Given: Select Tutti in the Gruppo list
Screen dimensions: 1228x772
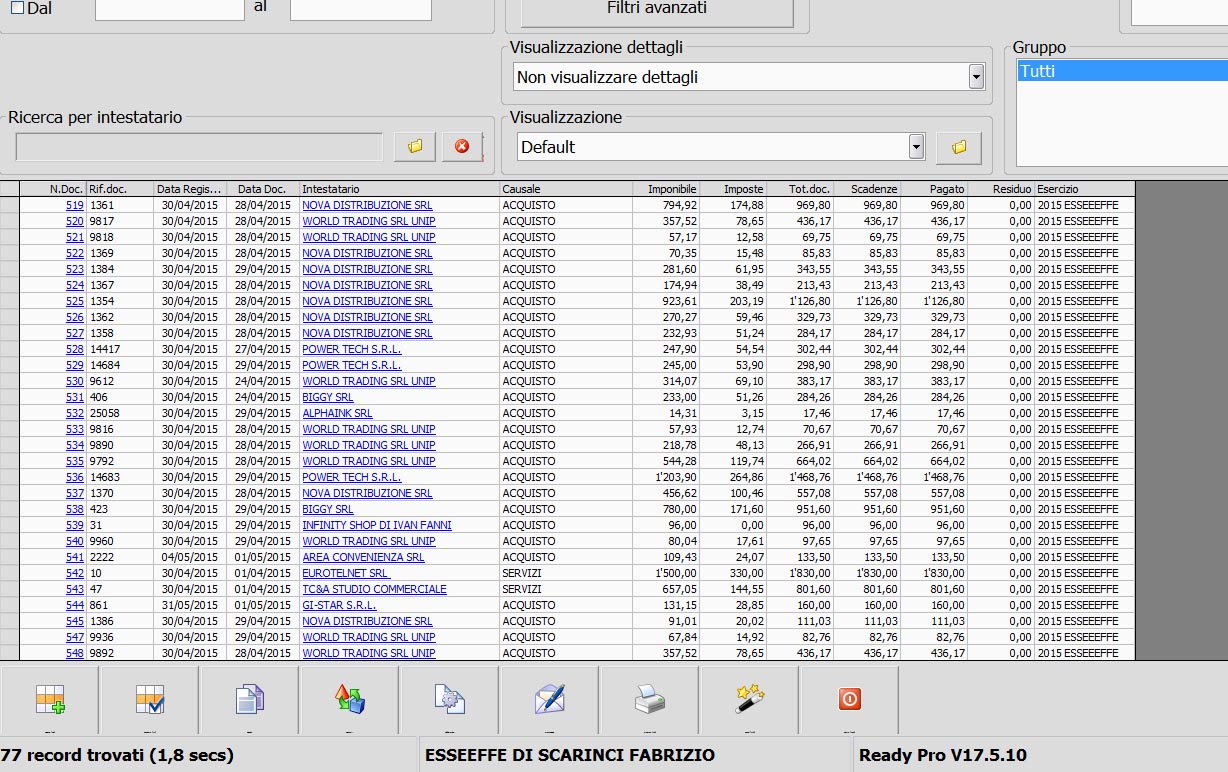Looking at the screenshot, I should 1122,71.
